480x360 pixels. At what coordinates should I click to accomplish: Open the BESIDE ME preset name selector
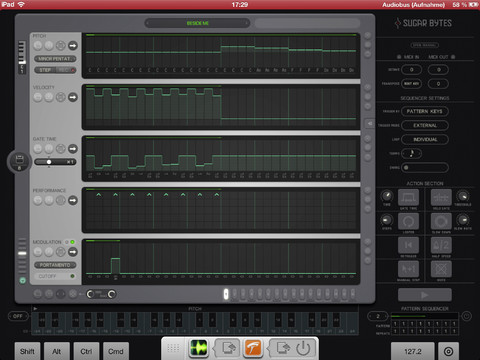(x=198, y=23)
